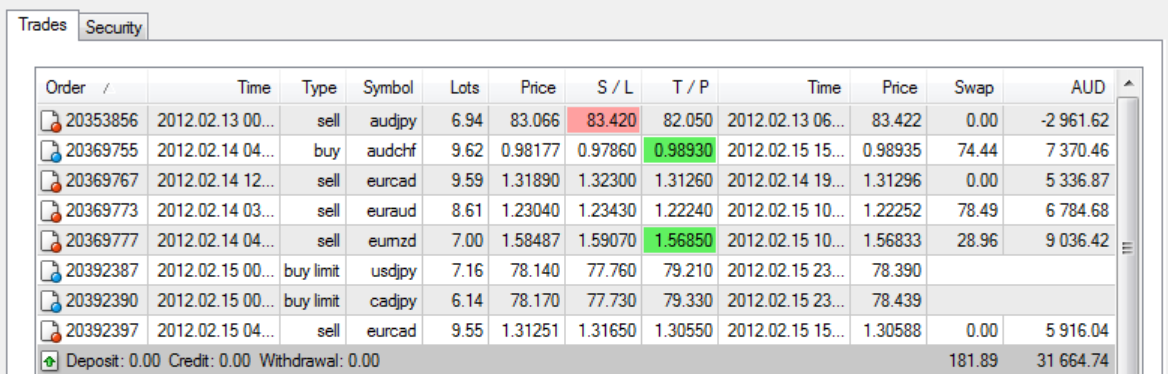Click the T/P value 1.30550
The image size is (1168, 374).
[x=684, y=331]
